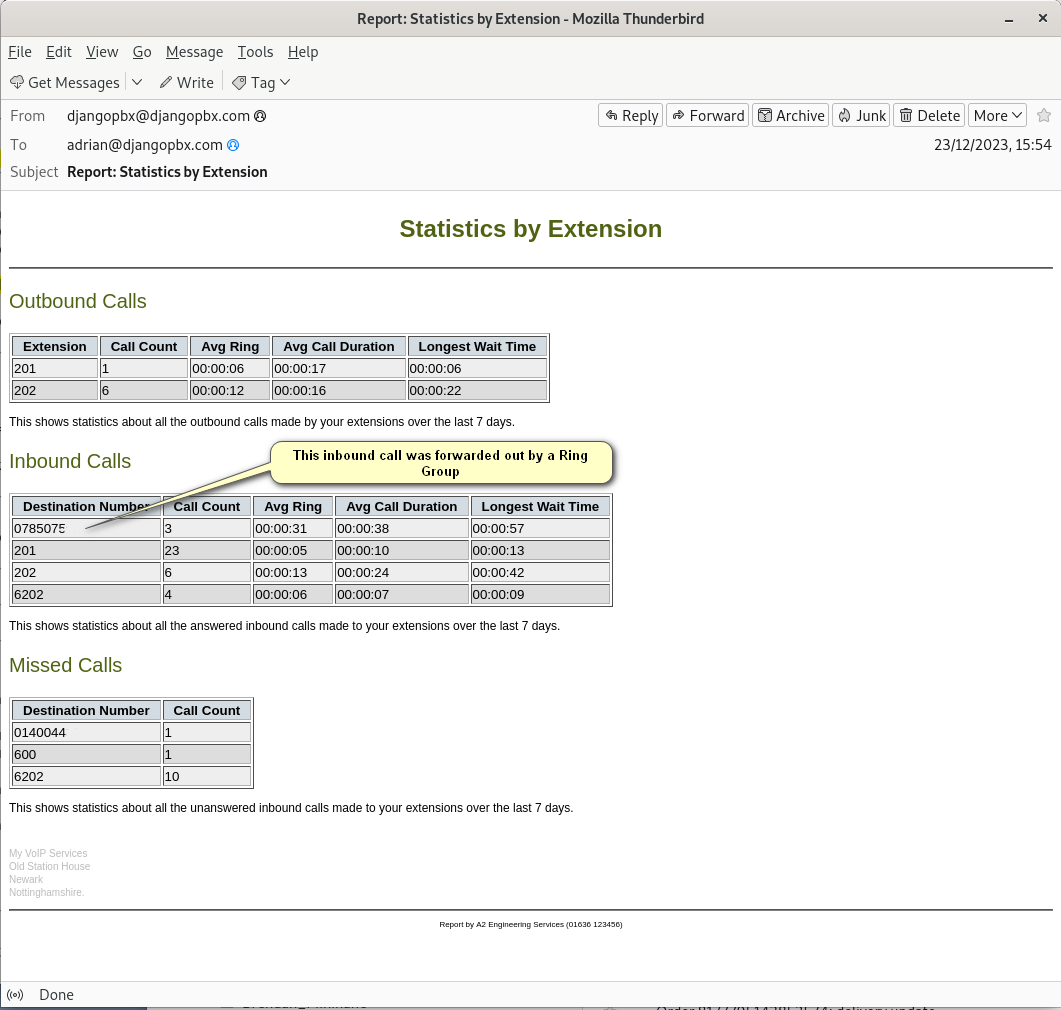
Task: Close the Thunderbird message window
Action: click(1040, 19)
